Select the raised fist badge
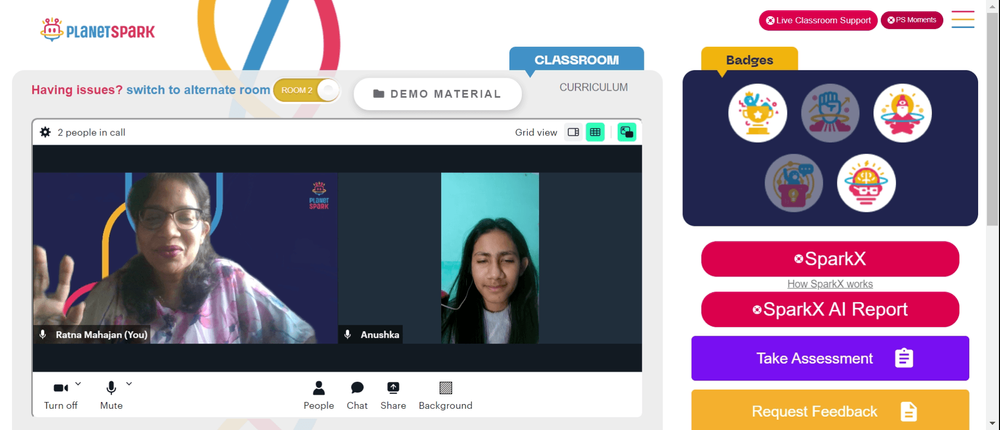The width and height of the screenshot is (1000, 430). click(830, 113)
